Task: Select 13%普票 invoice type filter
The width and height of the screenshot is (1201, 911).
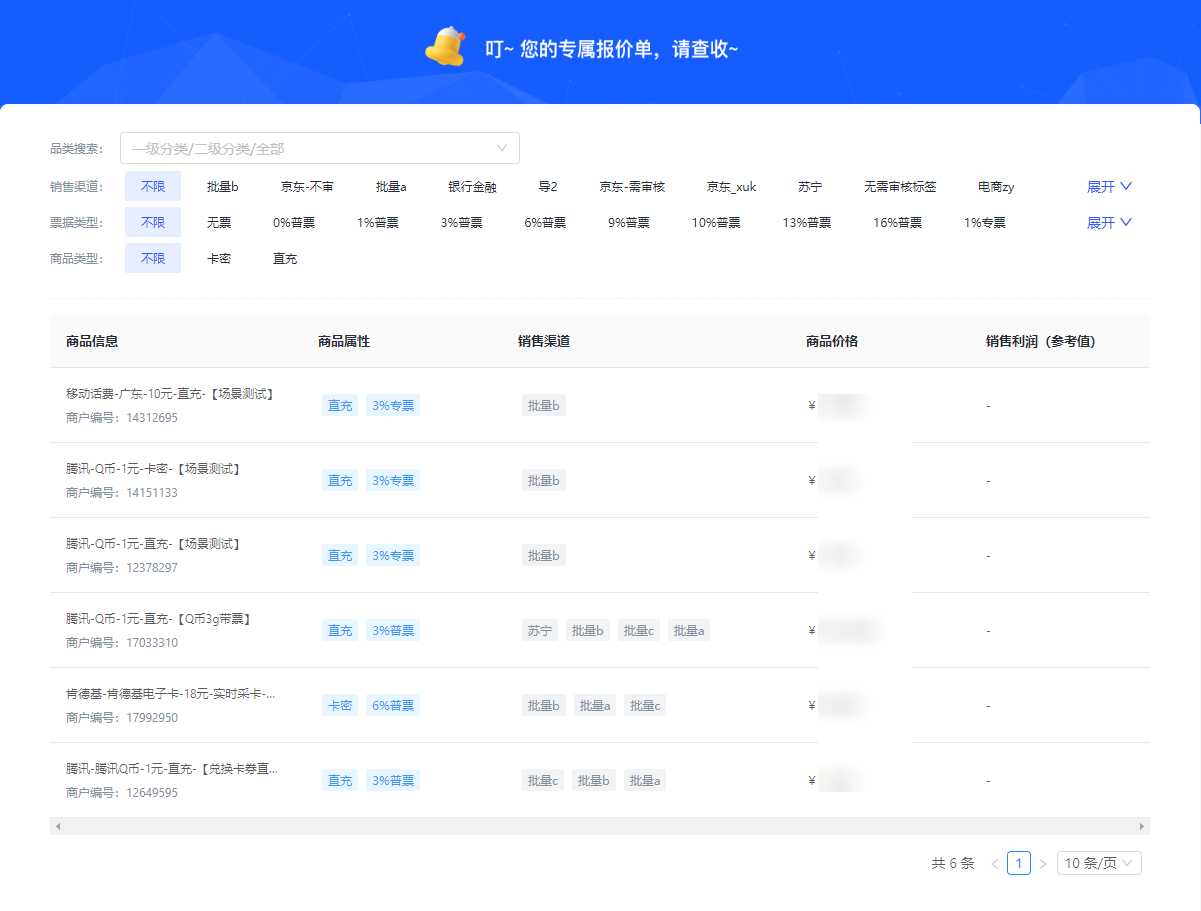Action: pos(806,223)
